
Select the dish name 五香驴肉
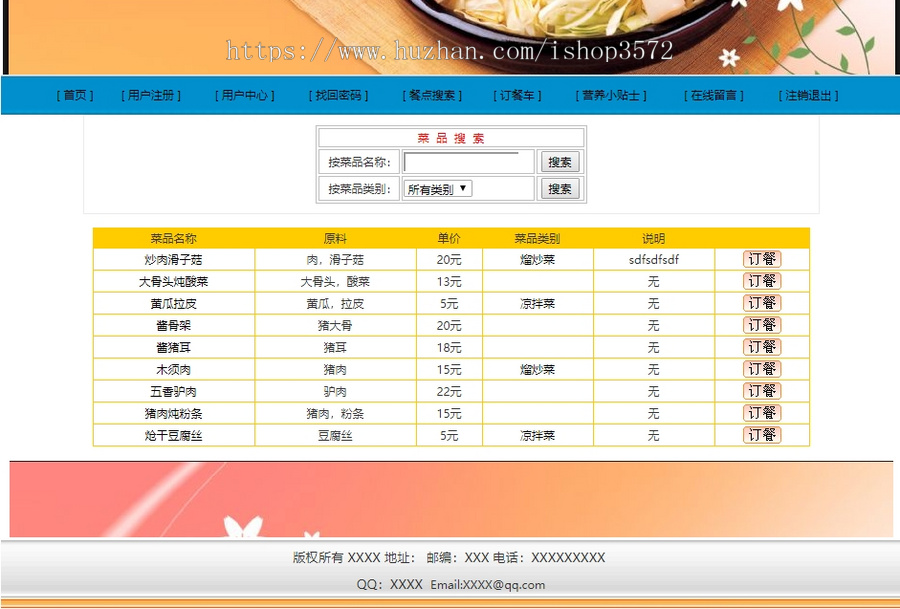point(173,391)
